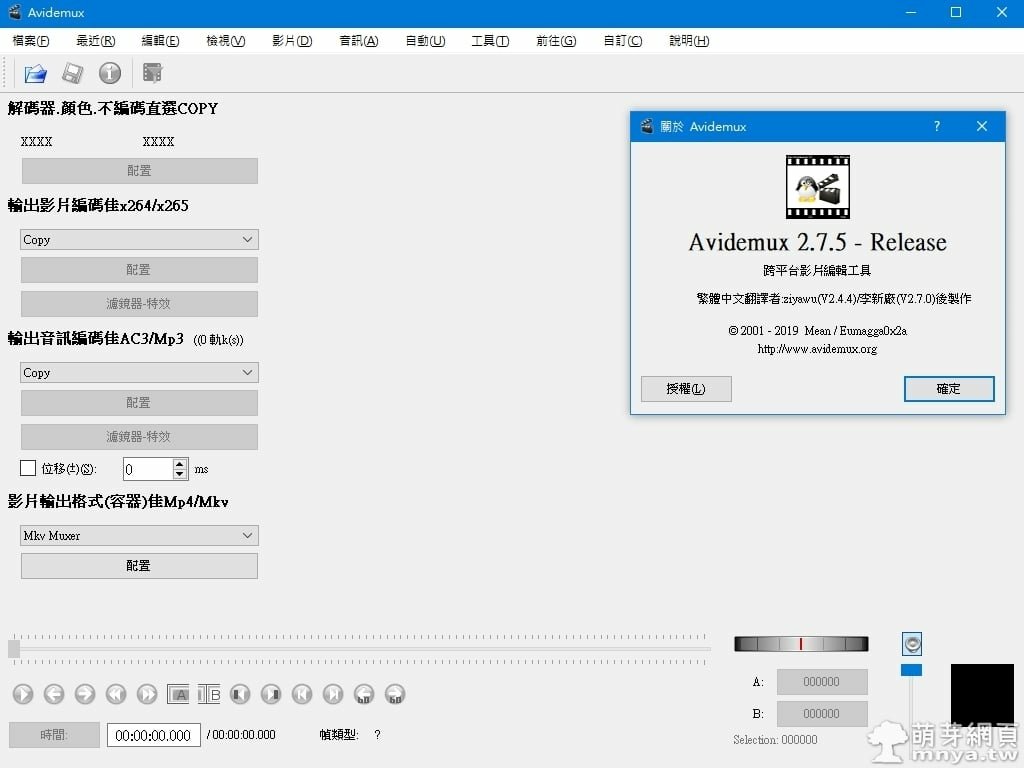Click 配置 under the decoder section

pos(140,171)
